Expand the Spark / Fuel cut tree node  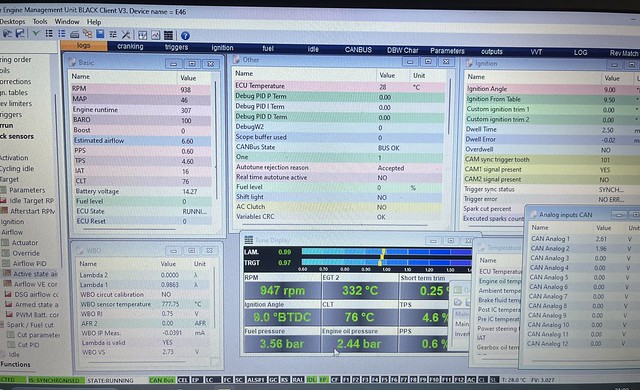(30, 325)
